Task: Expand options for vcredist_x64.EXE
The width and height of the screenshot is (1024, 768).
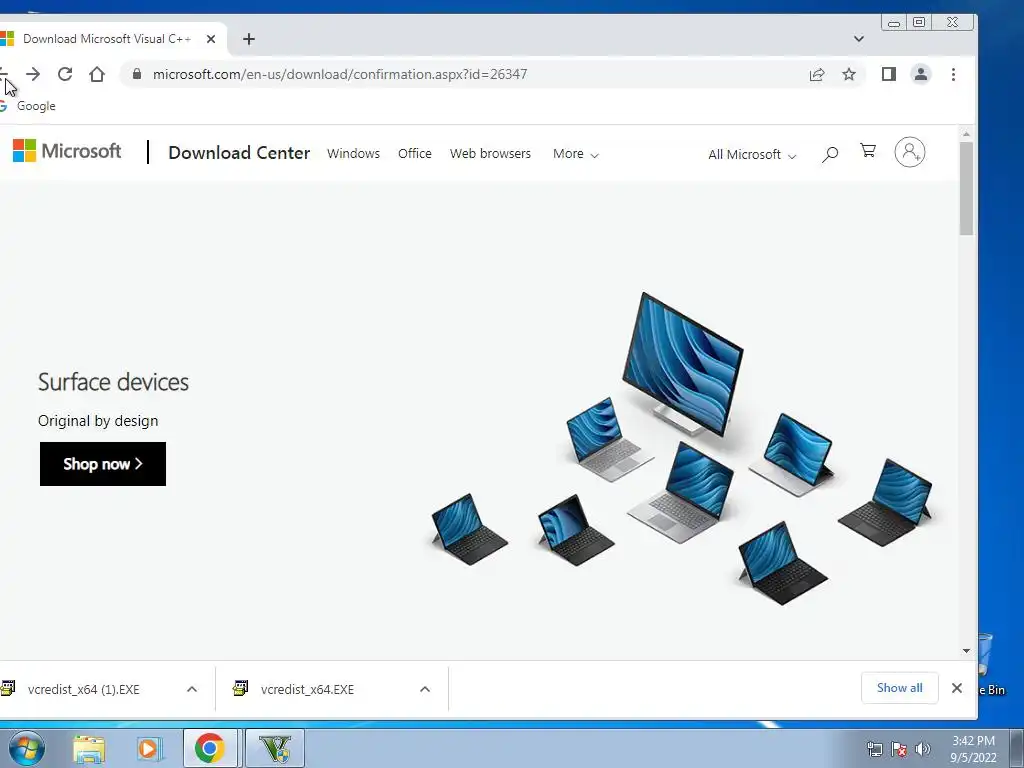Action: (425, 690)
